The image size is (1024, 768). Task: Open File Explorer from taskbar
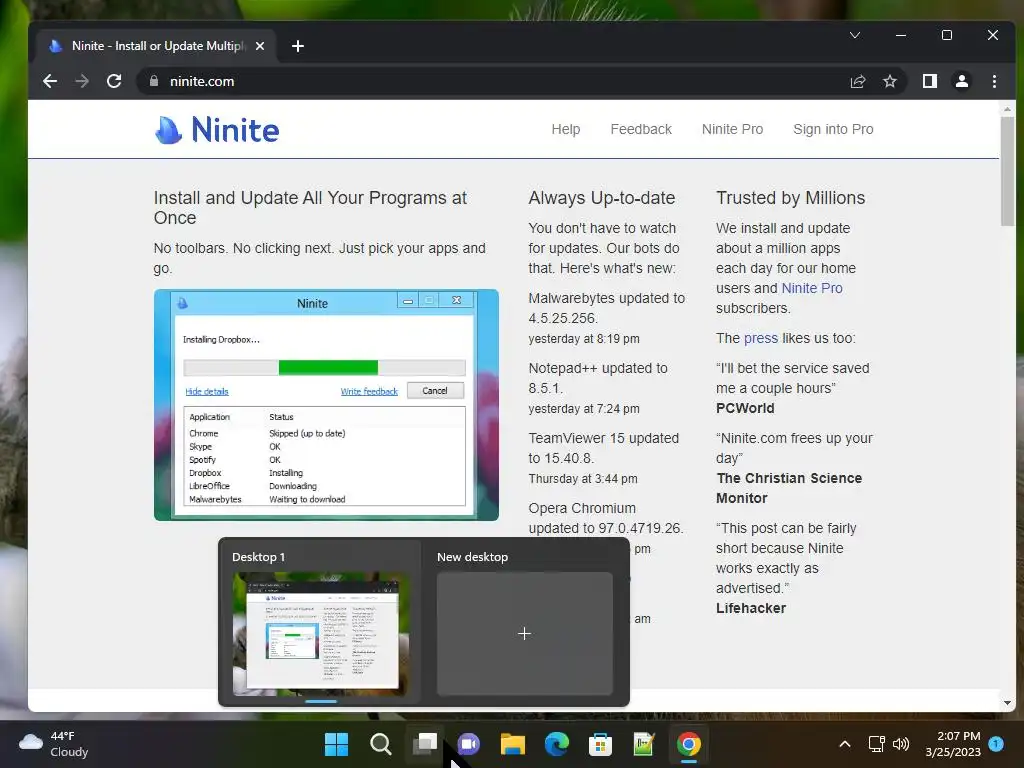click(x=513, y=744)
